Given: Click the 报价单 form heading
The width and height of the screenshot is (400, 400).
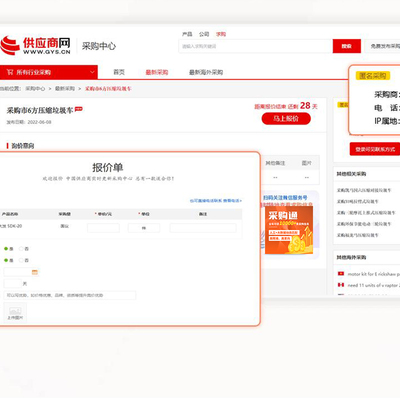Looking at the screenshot, I should 108,167.
